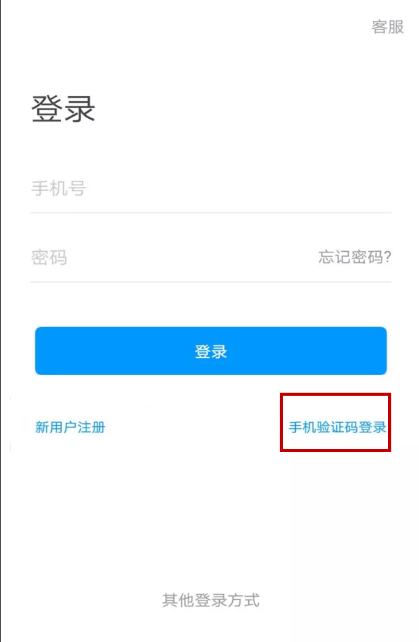This screenshot has width=419, height=642.
Task: Contact support at the top-right corner
Action: [387, 27]
